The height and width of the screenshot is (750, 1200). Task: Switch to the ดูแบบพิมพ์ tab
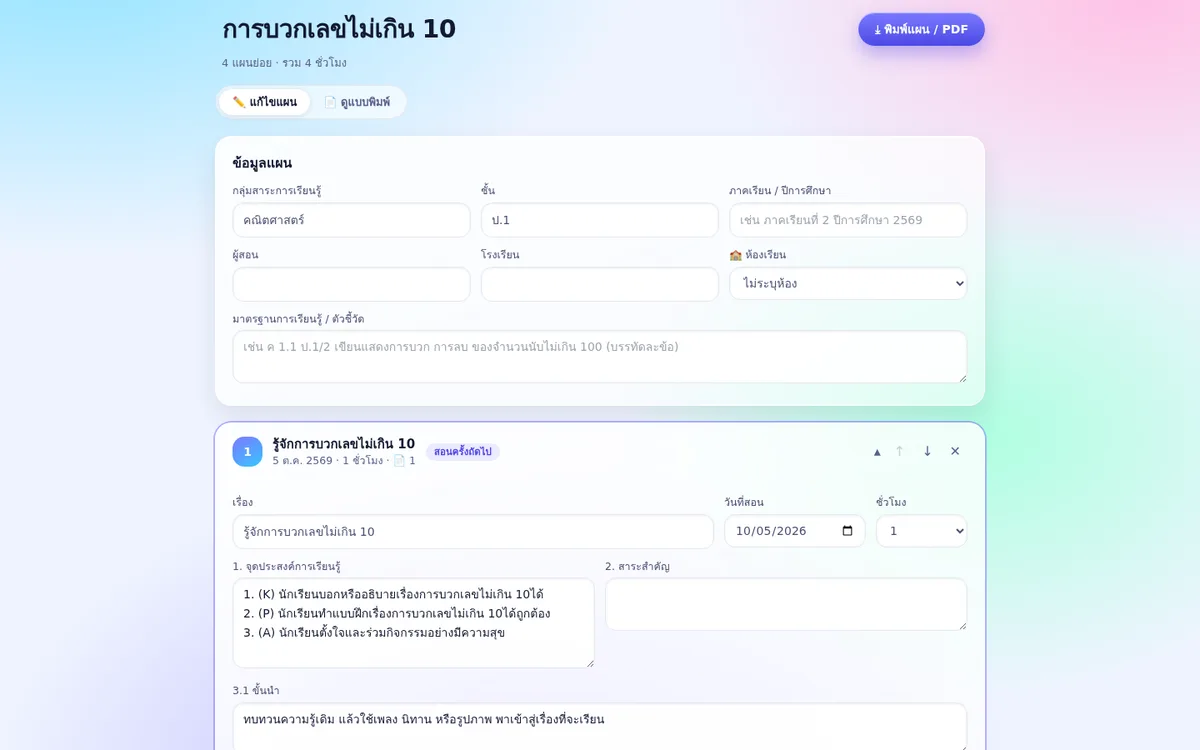[x=357, y=102]
